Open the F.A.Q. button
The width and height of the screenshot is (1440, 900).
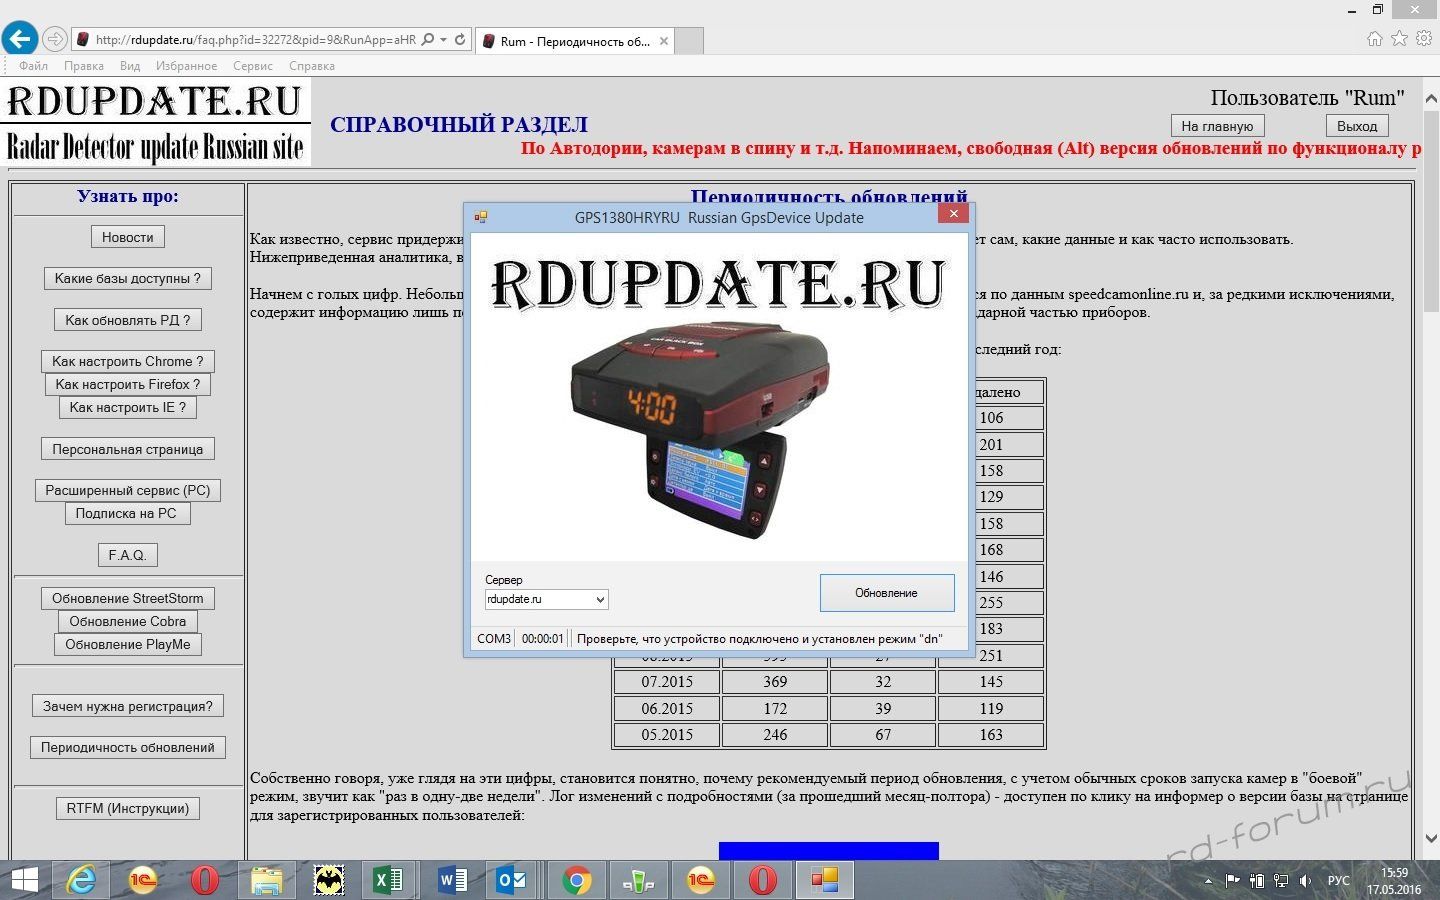click(128, 555)
